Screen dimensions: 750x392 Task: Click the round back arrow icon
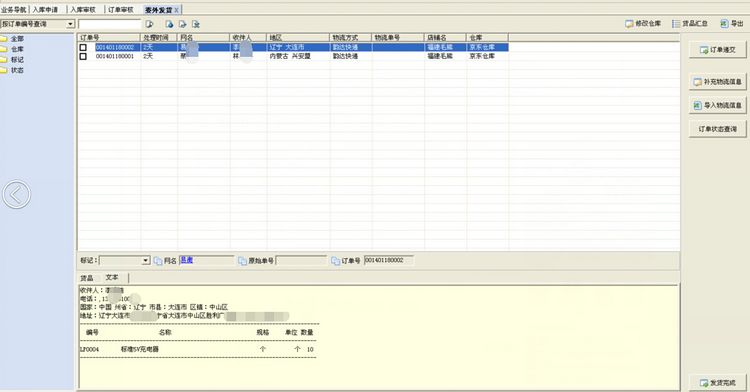(16, 195)
